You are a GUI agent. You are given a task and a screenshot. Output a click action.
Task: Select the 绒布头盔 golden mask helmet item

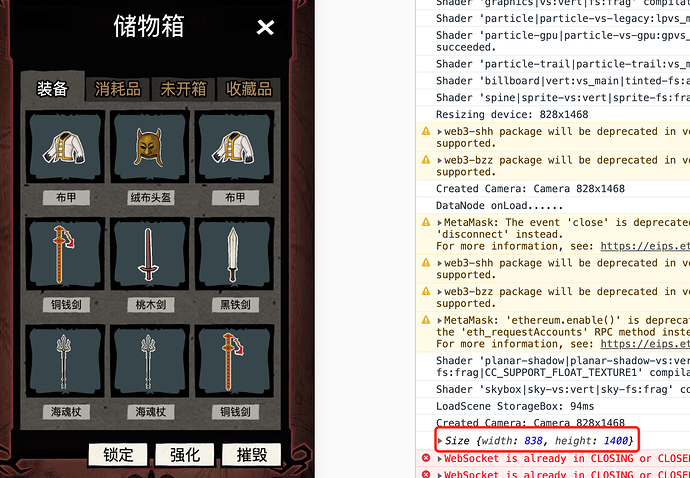(150, 147)
